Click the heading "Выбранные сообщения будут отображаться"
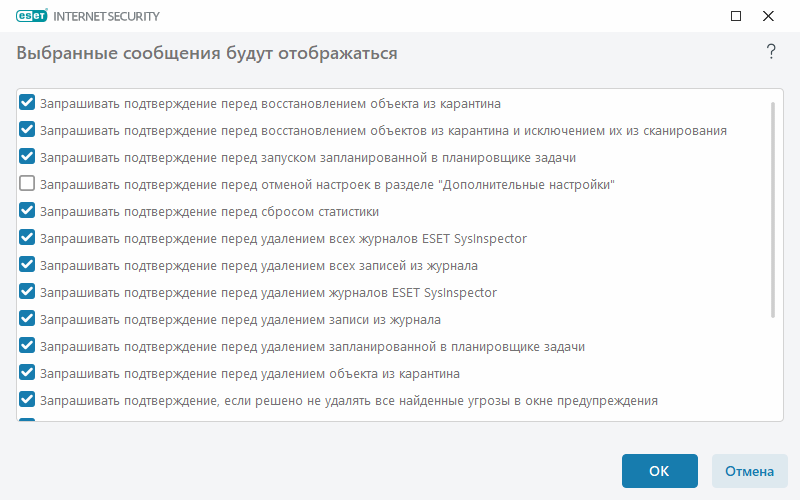This screenshot has height=500, width=800. 207,53
